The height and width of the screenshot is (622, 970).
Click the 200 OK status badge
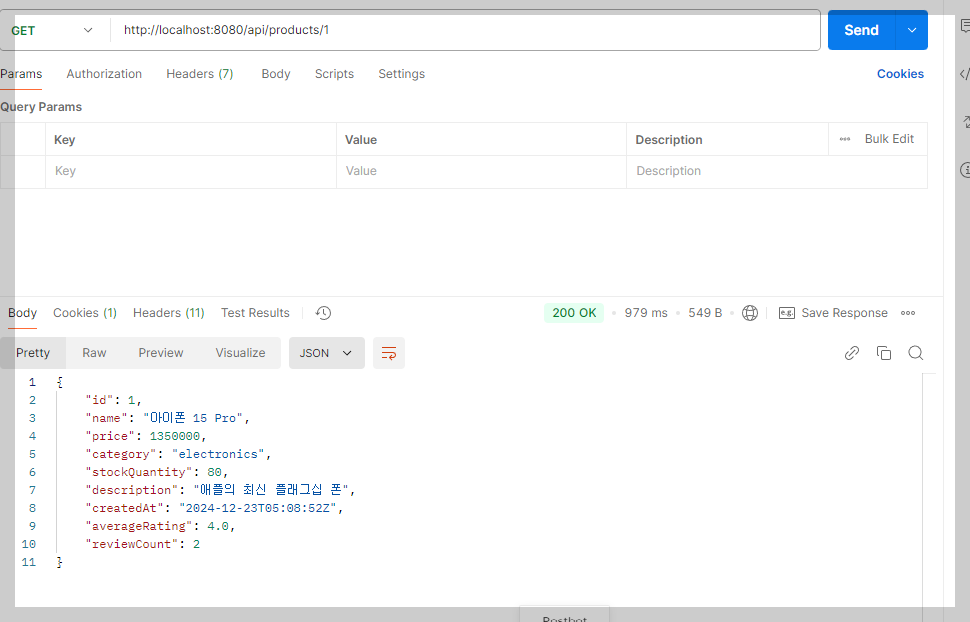point(574,313)
